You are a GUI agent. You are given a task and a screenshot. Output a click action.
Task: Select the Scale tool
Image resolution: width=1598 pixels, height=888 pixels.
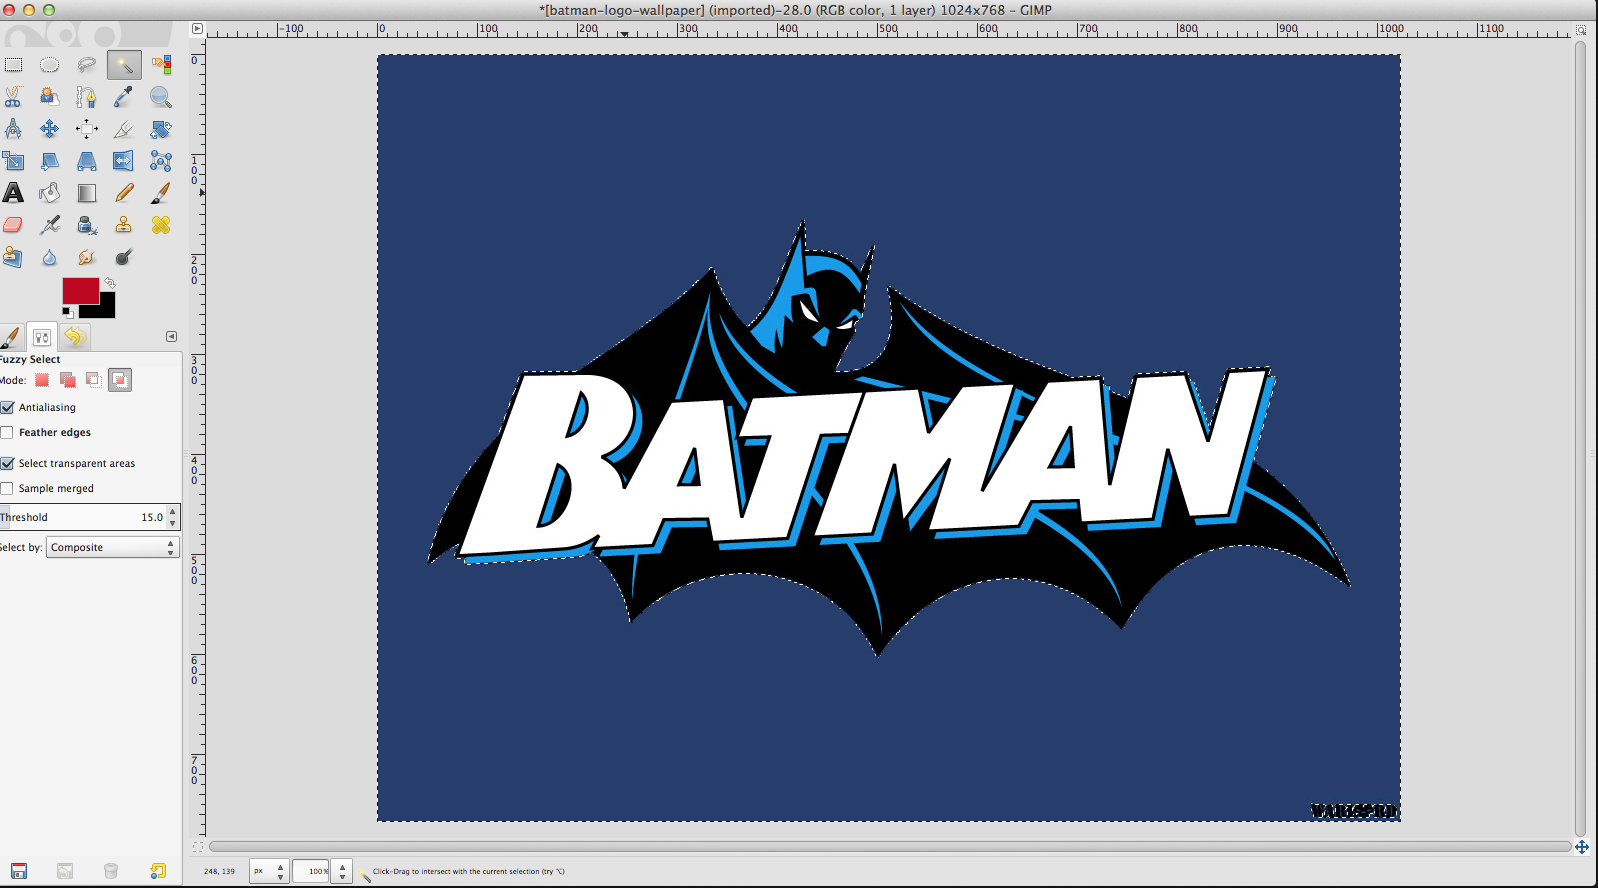[x=14, y=161]
